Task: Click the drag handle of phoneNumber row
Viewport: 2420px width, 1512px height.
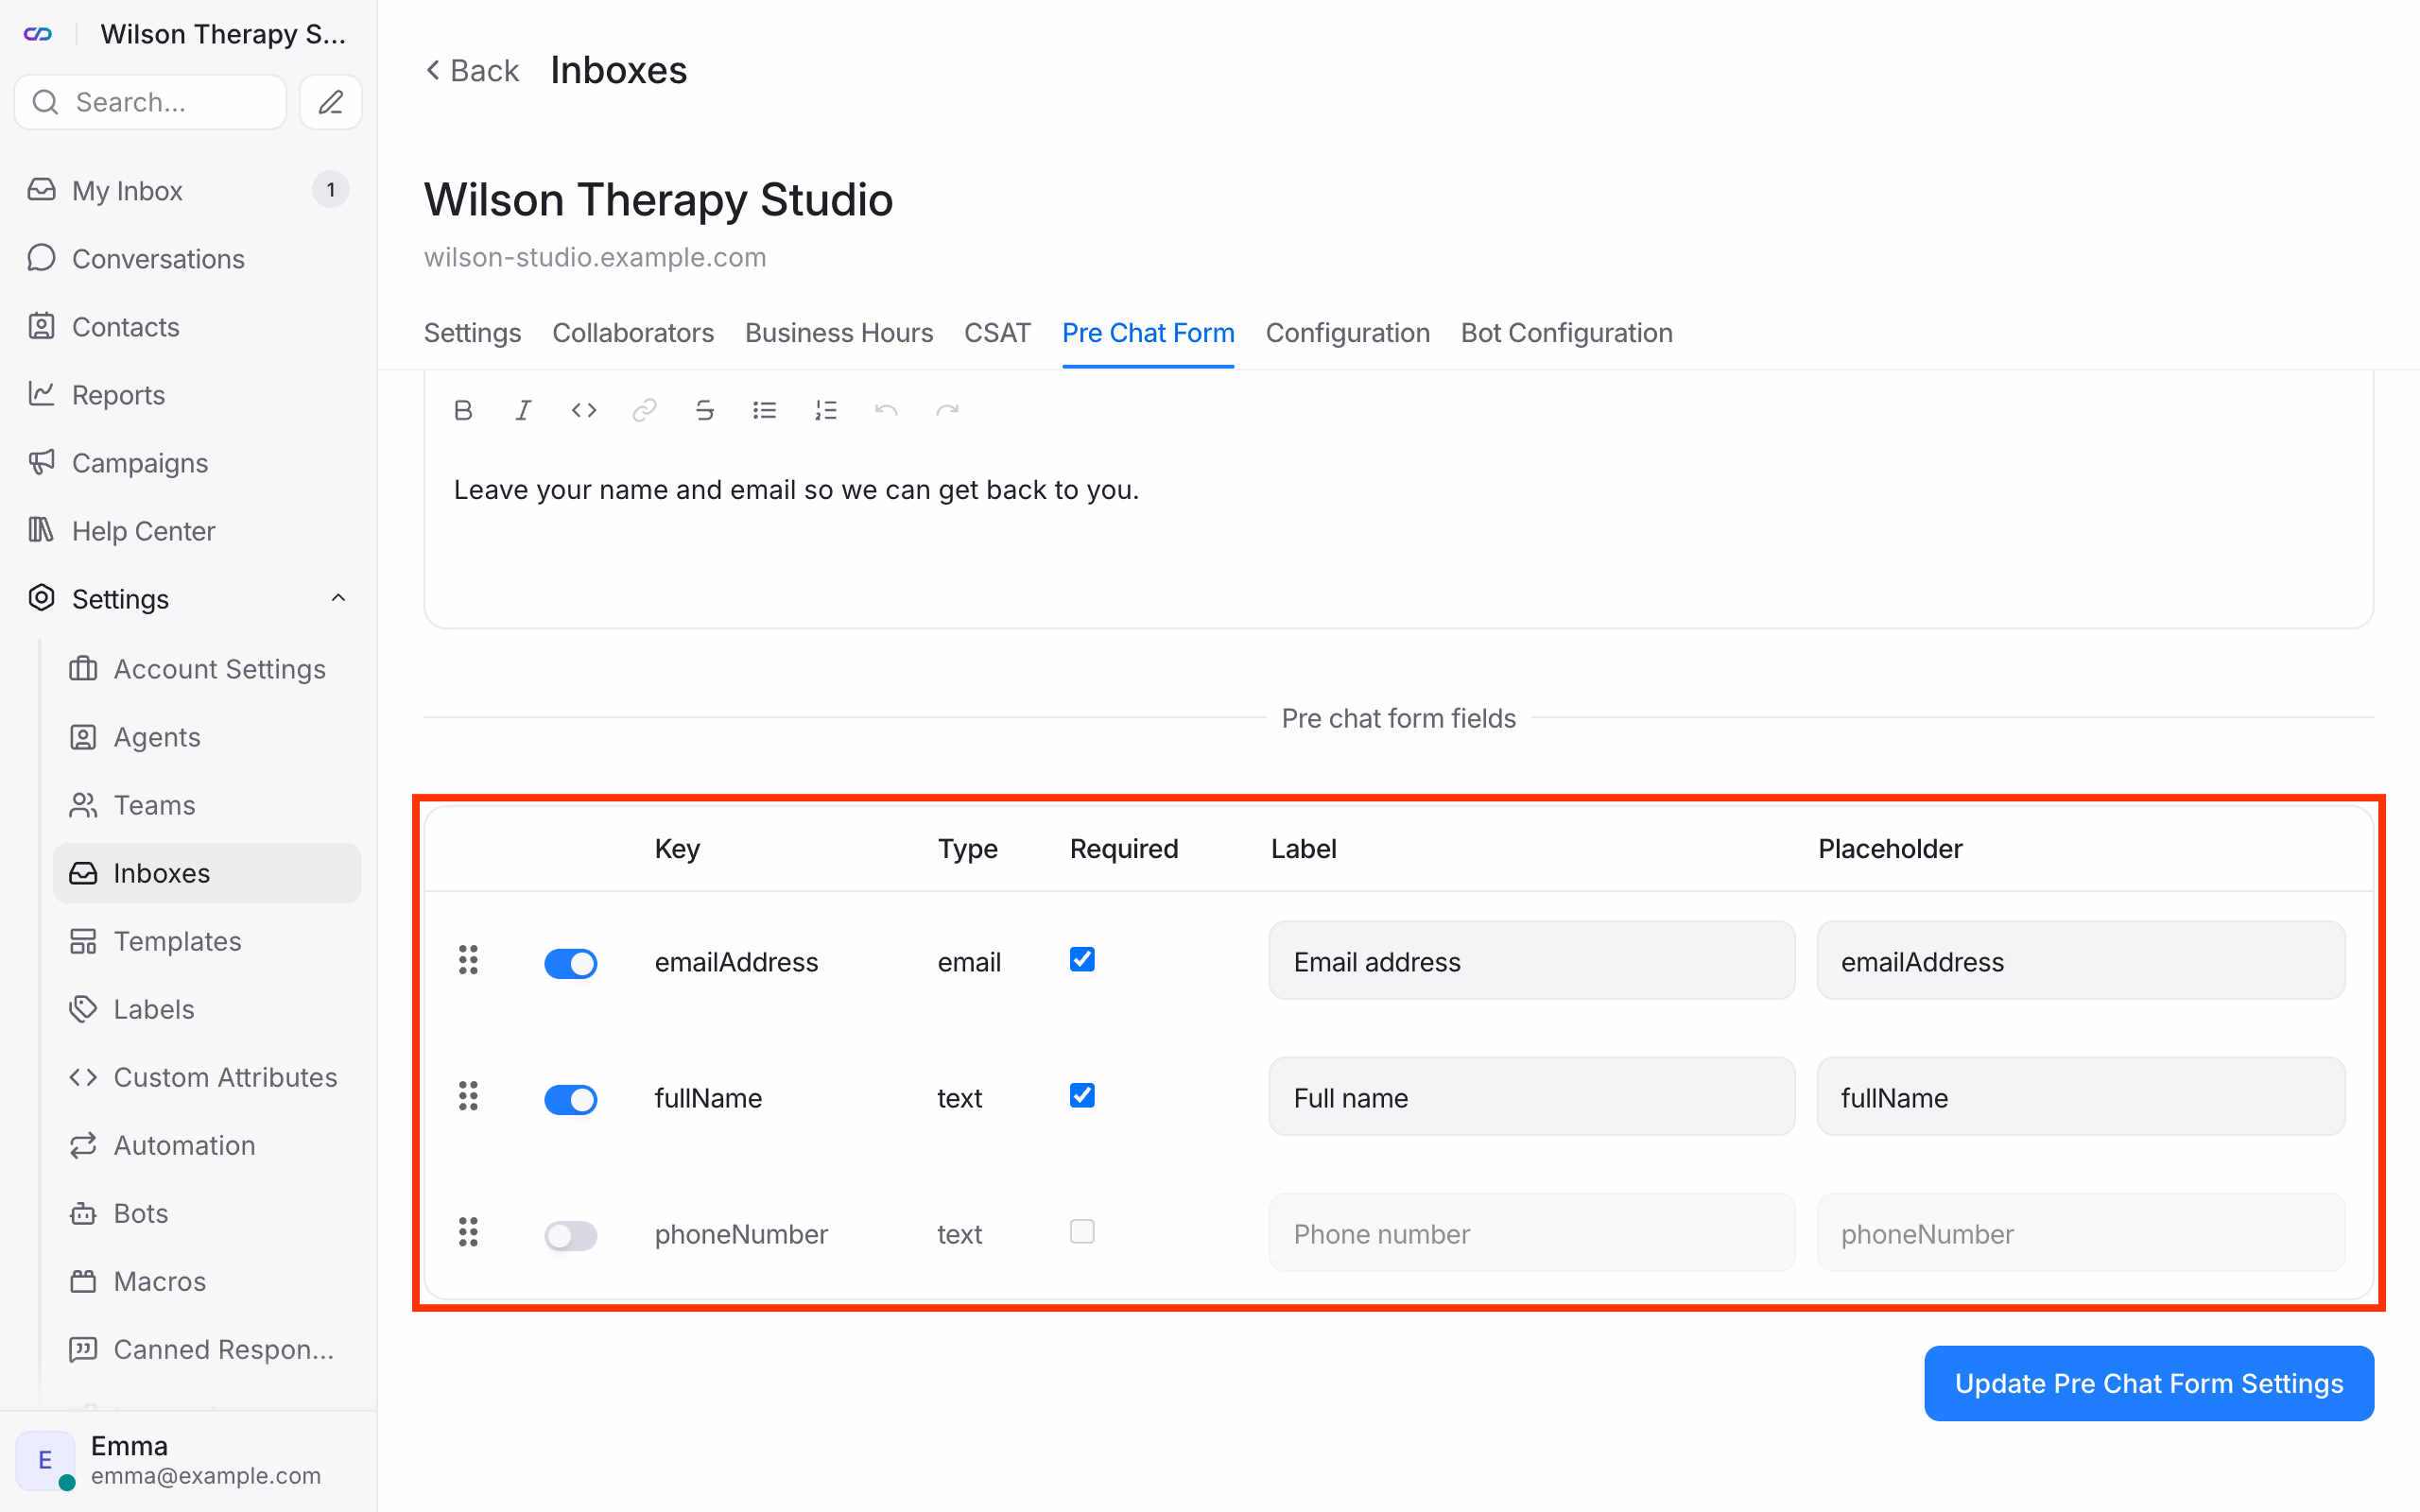Action: coord(468,1232)
